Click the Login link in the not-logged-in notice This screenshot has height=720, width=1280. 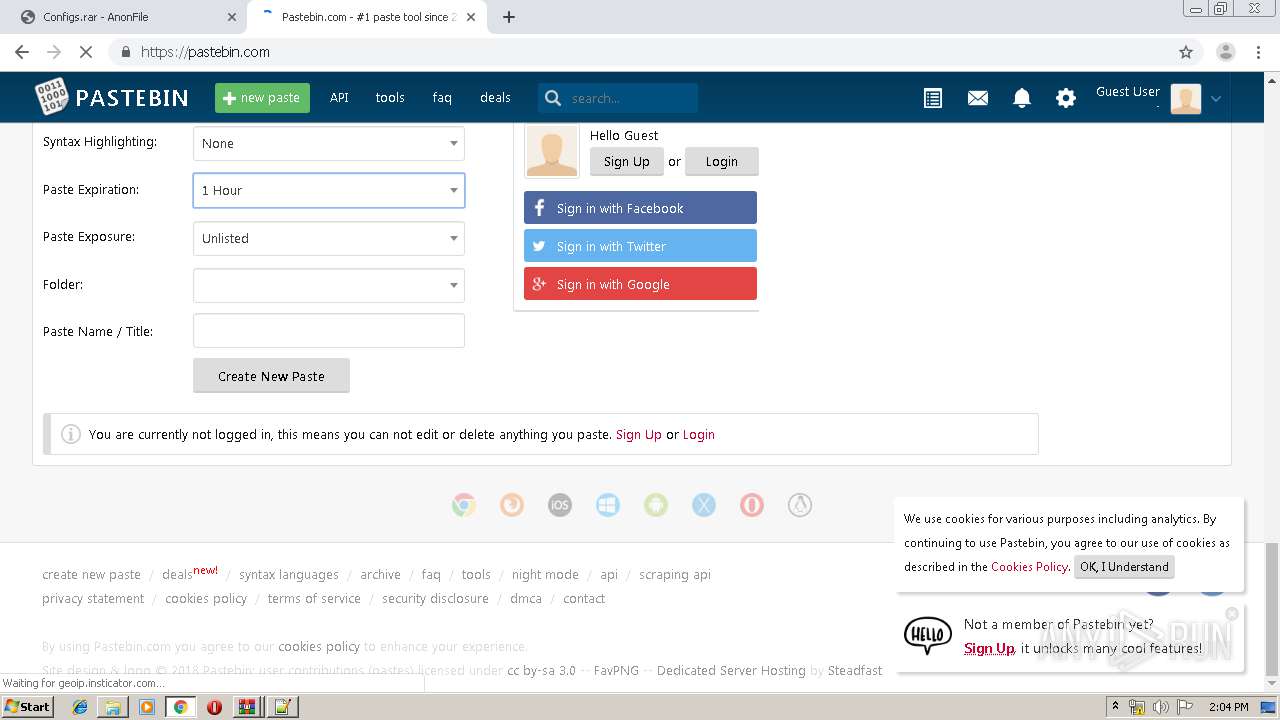pyautogui.click(x=698, y=435)
